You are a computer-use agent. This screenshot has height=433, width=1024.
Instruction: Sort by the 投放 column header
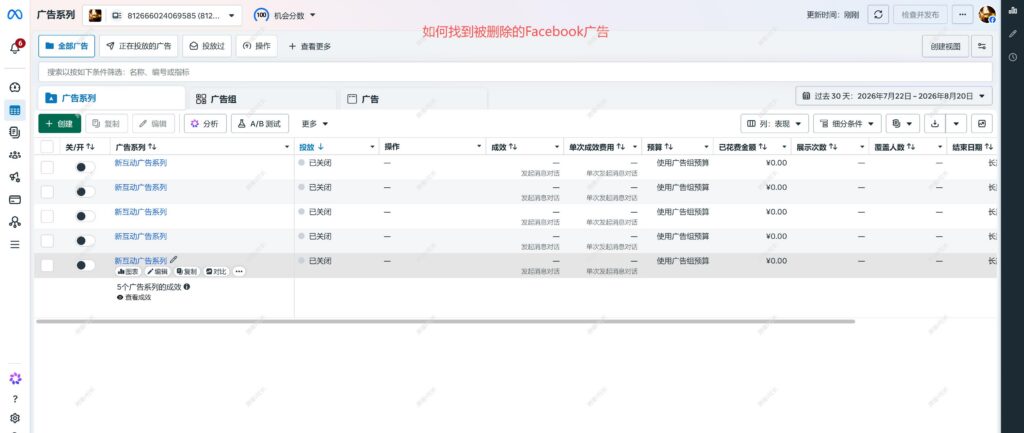point(312,147)
